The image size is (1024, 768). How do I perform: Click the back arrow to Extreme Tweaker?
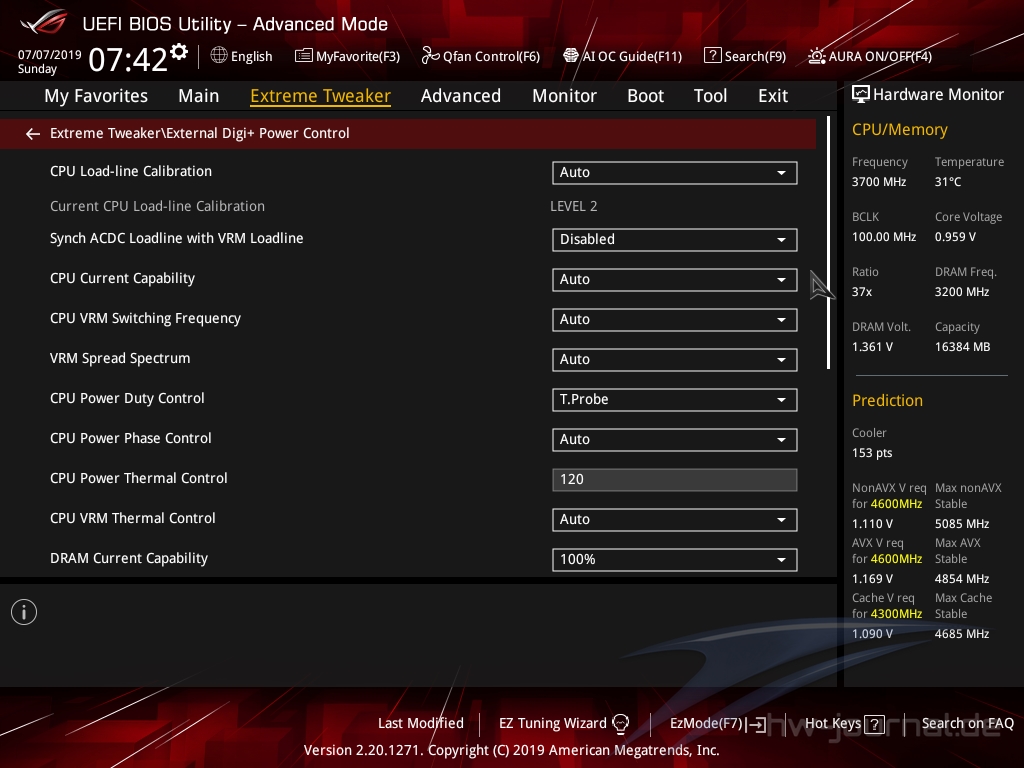pos(32,134)
